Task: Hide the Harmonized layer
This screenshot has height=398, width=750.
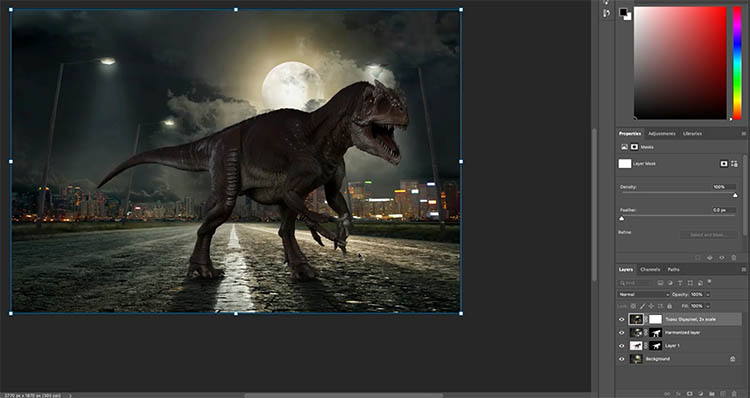Action: coord(622,332)
